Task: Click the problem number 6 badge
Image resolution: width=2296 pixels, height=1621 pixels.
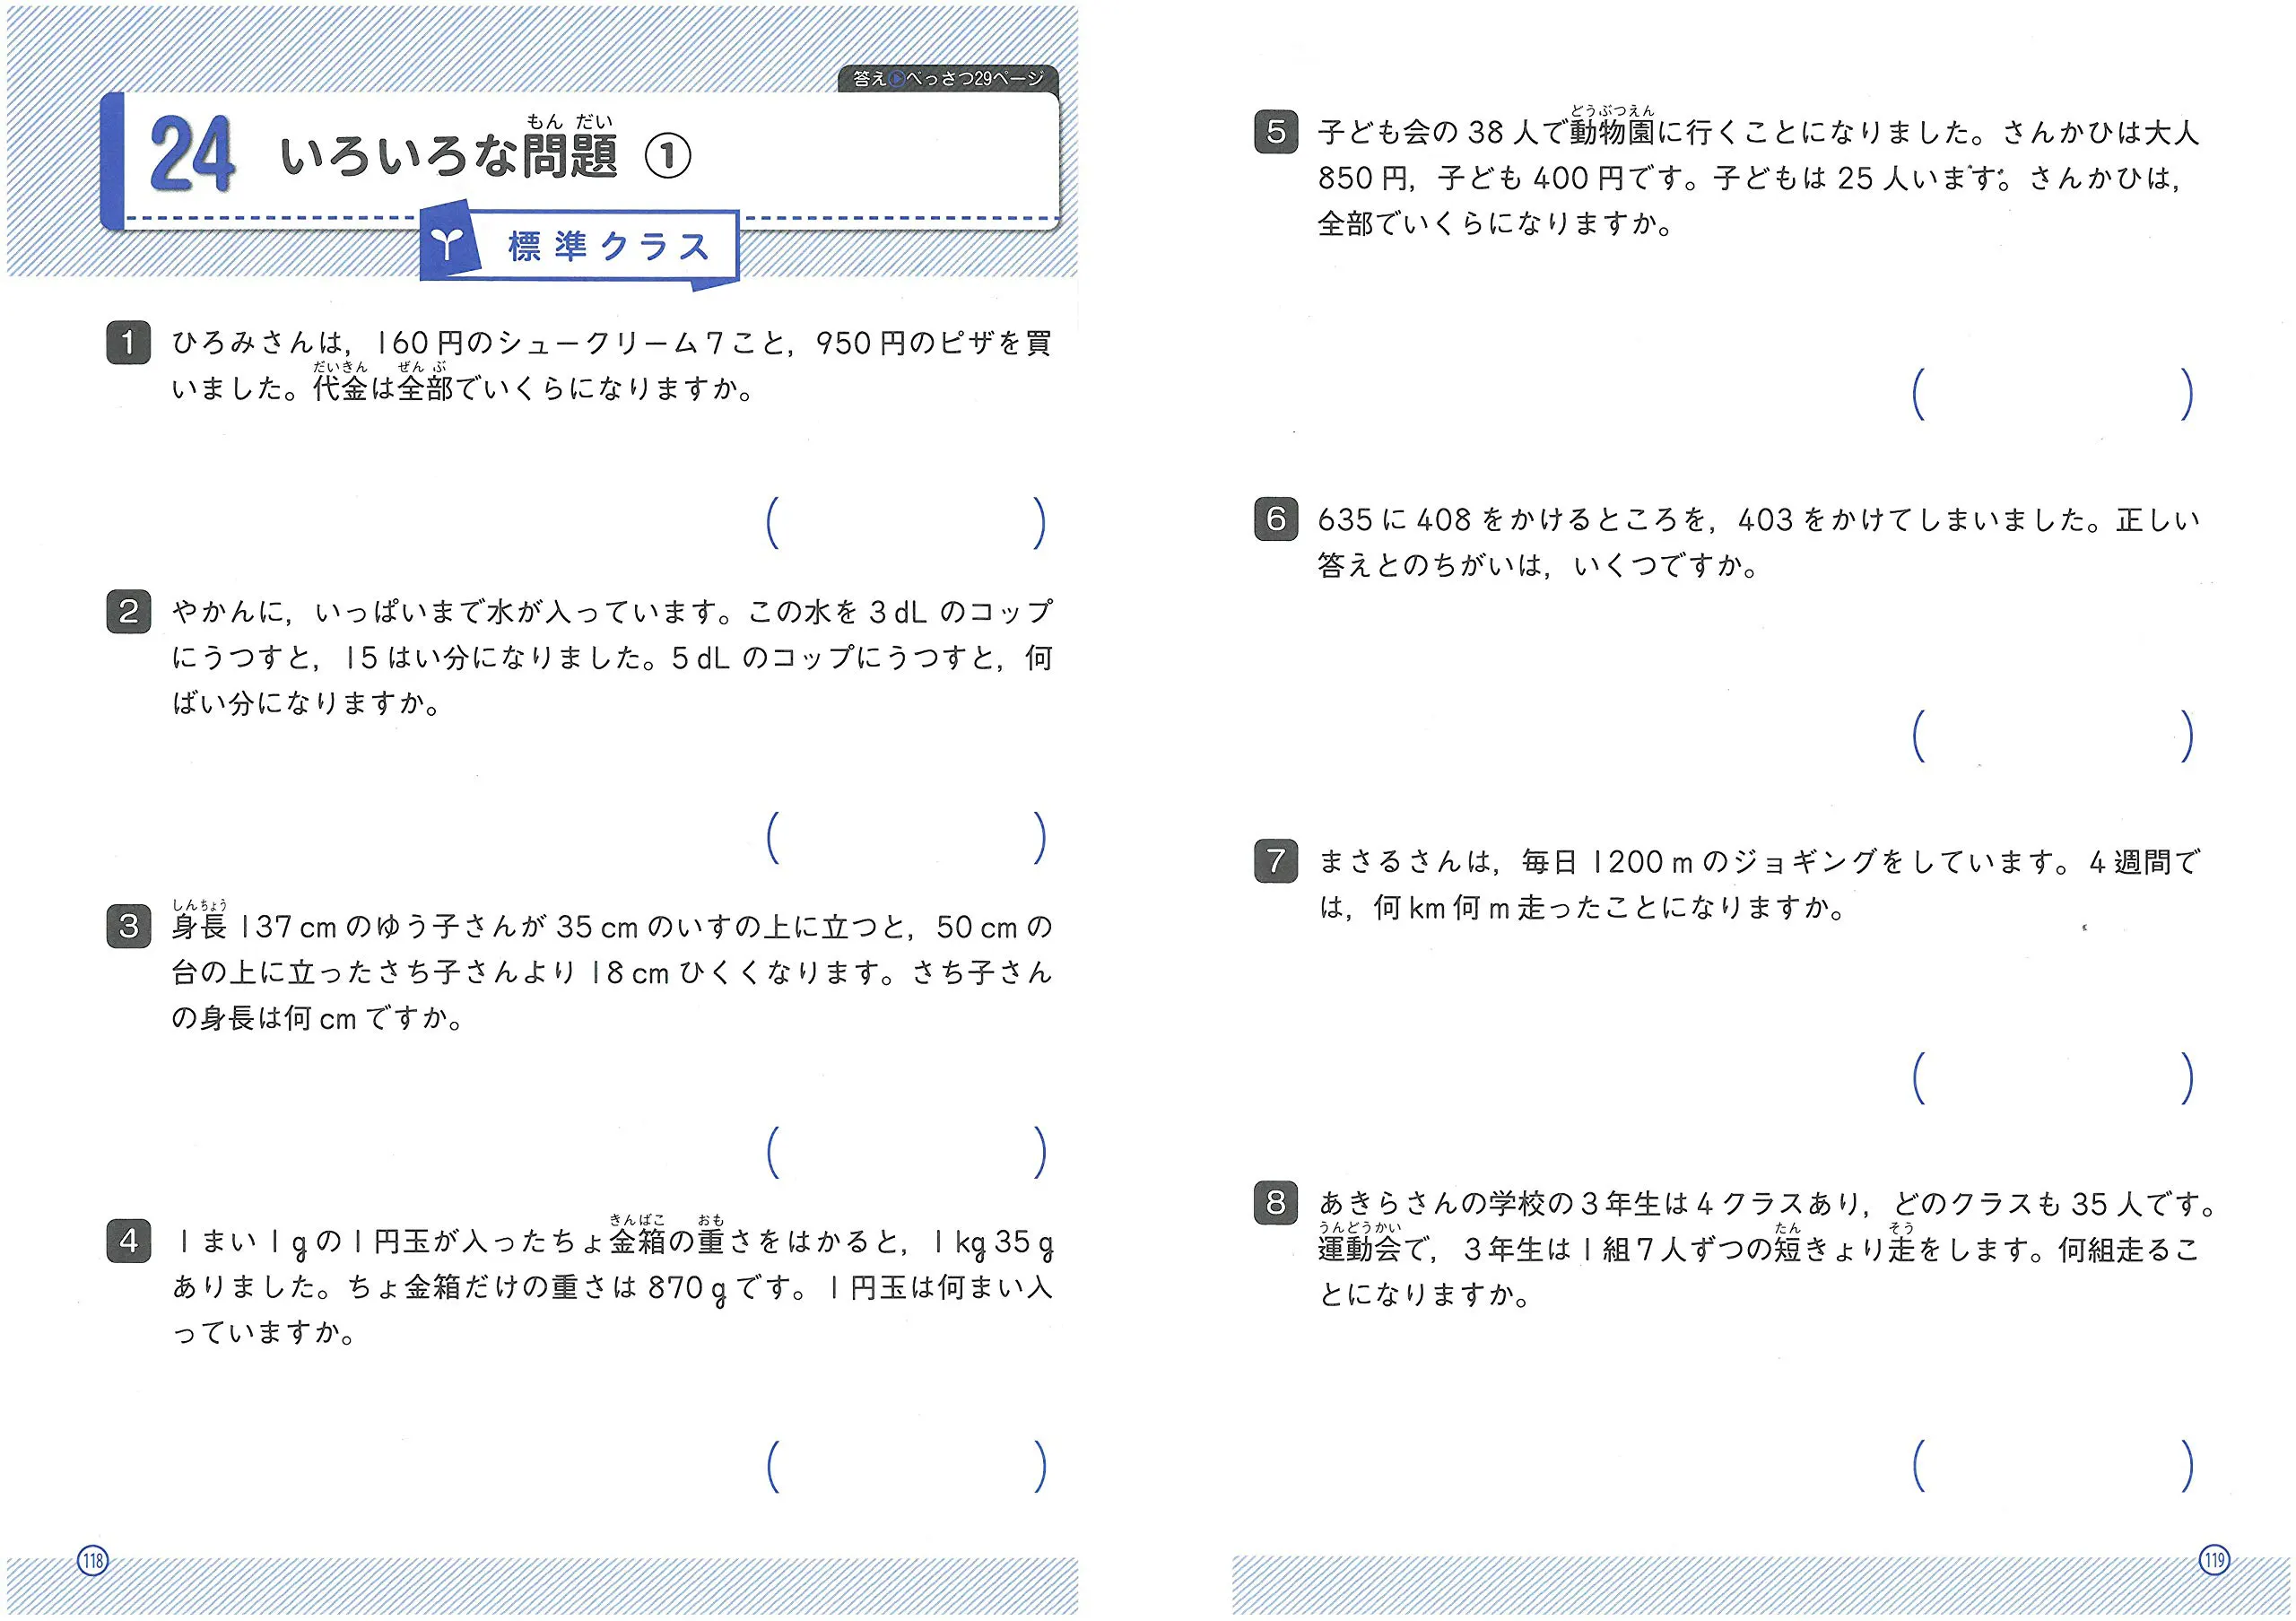Action: click(1276, 519)
